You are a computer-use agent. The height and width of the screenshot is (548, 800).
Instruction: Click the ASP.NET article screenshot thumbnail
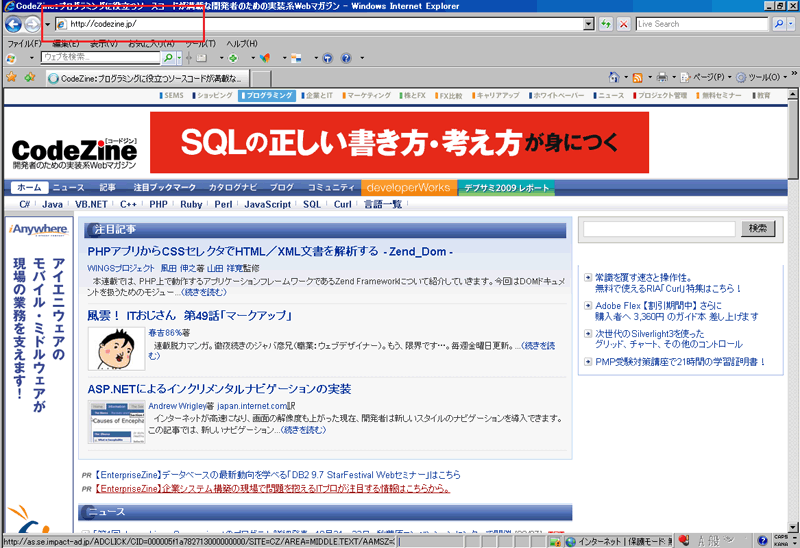116,422
